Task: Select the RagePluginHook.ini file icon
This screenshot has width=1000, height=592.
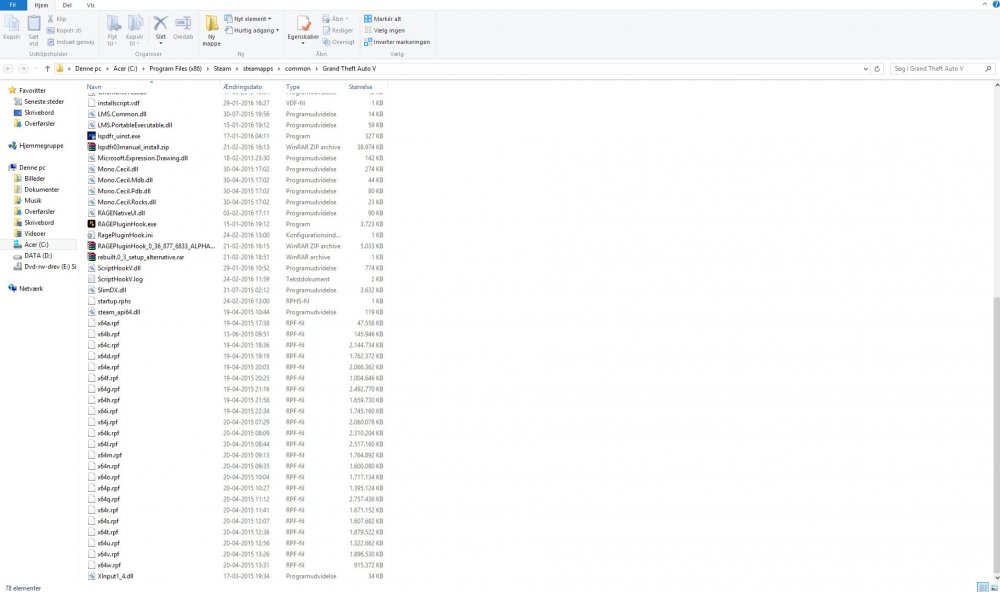Action: 92,235
